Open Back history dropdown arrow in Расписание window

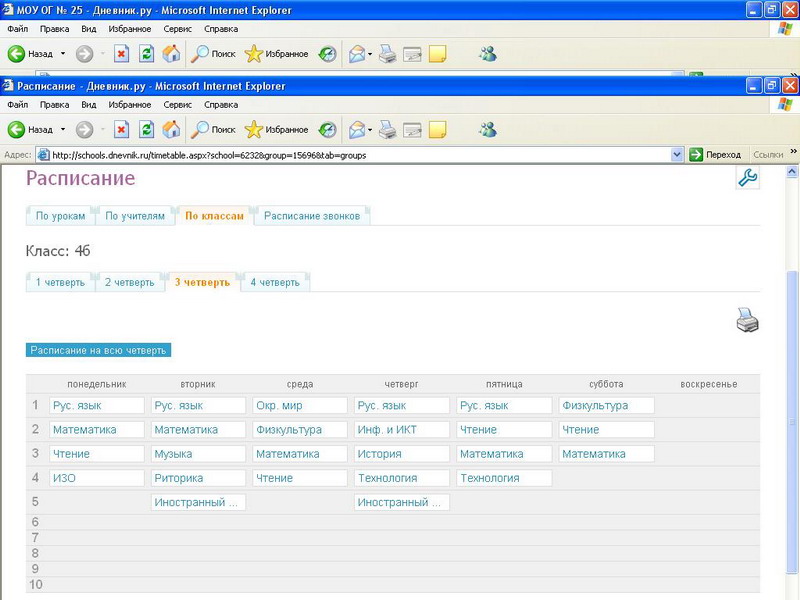pos(63,129)
